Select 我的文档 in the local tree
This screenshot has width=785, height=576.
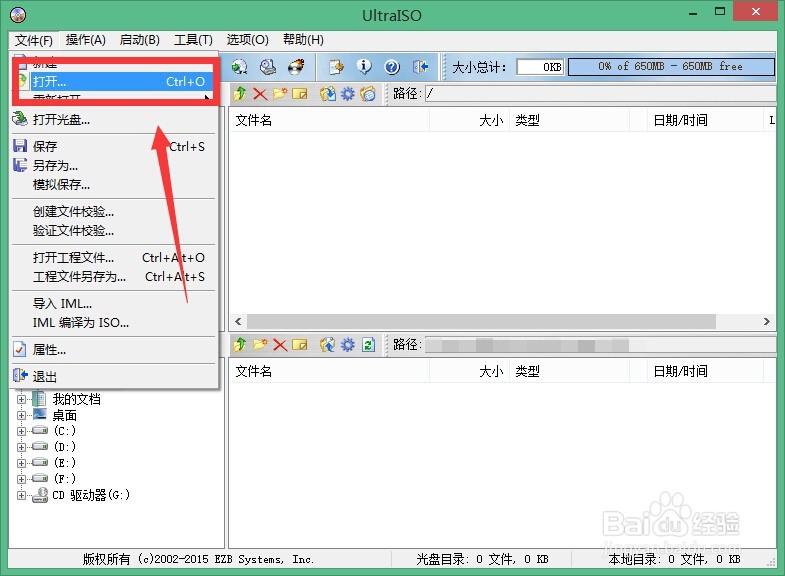[77, 399]
